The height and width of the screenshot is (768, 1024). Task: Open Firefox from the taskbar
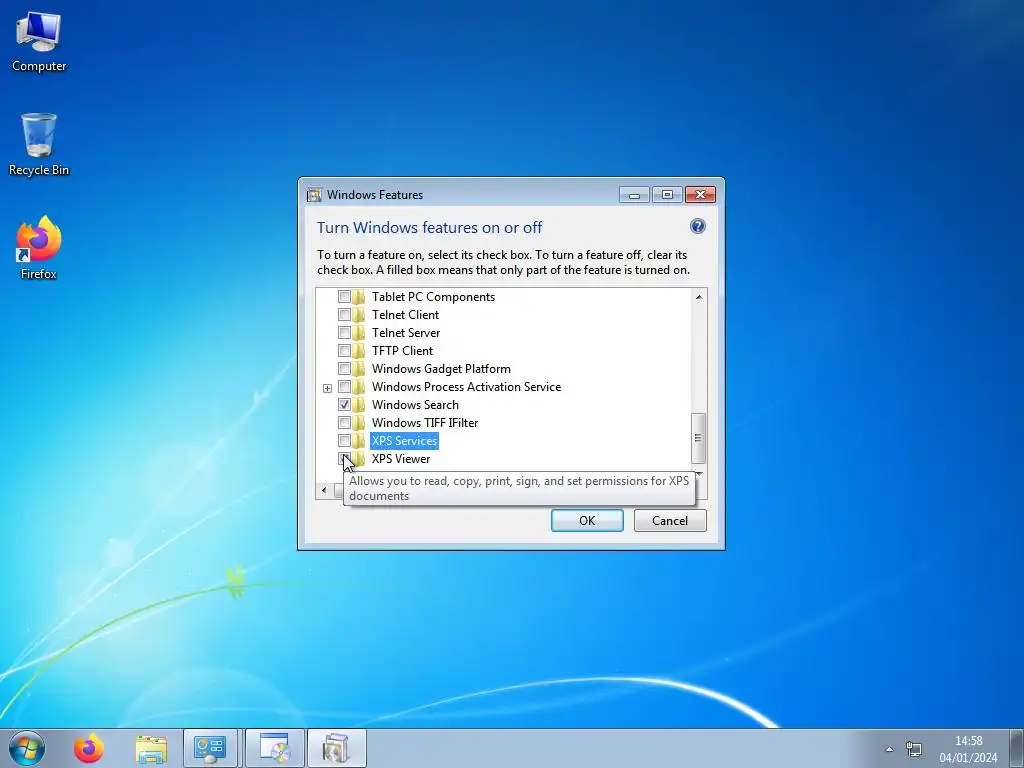click(x=89, y=748)
